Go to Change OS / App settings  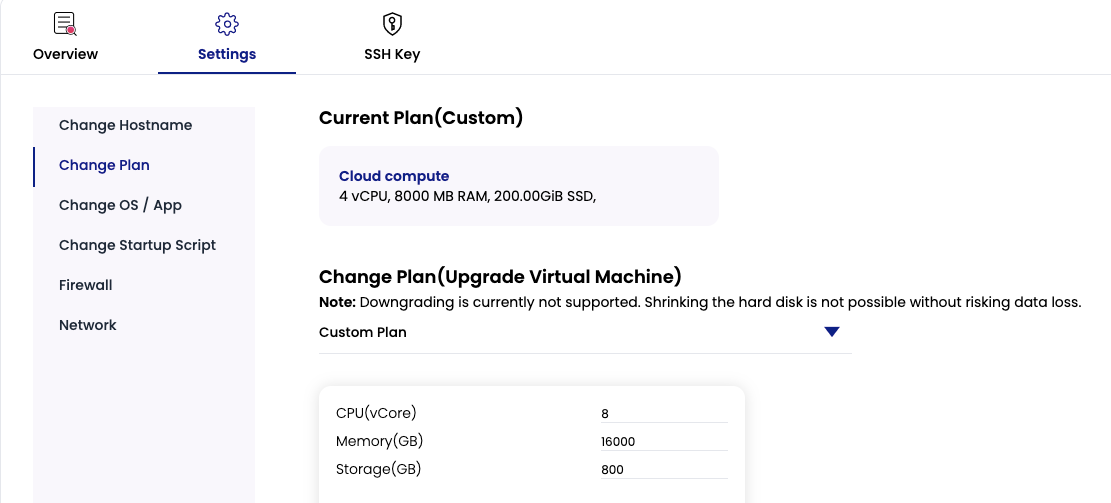[120, 205]
